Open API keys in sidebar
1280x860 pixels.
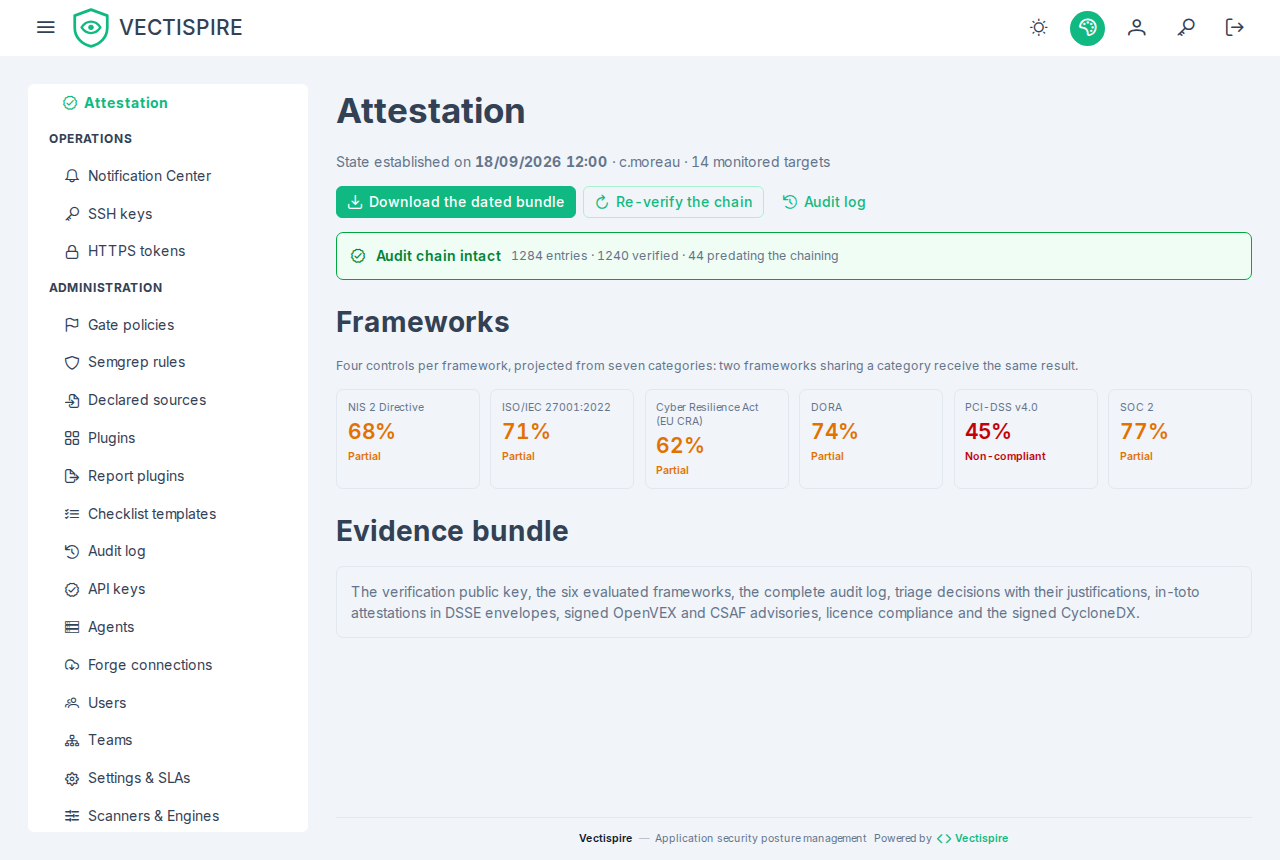[x=168, y=589]
